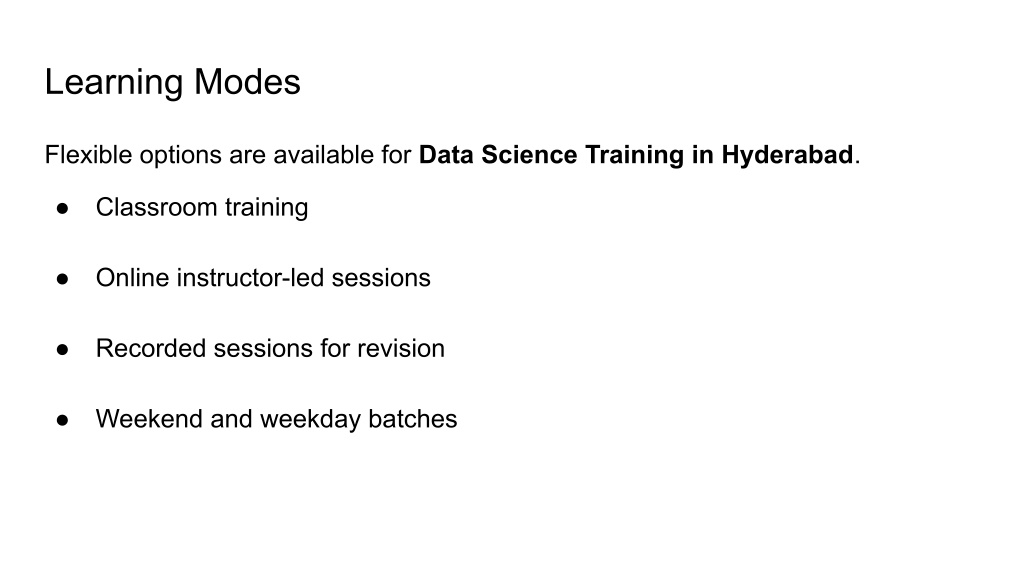Image resolution: width=1024 pixels, height=576 pixels.
Task: Click the word "Recorded" in the third bullet
Action: (145, 349)
